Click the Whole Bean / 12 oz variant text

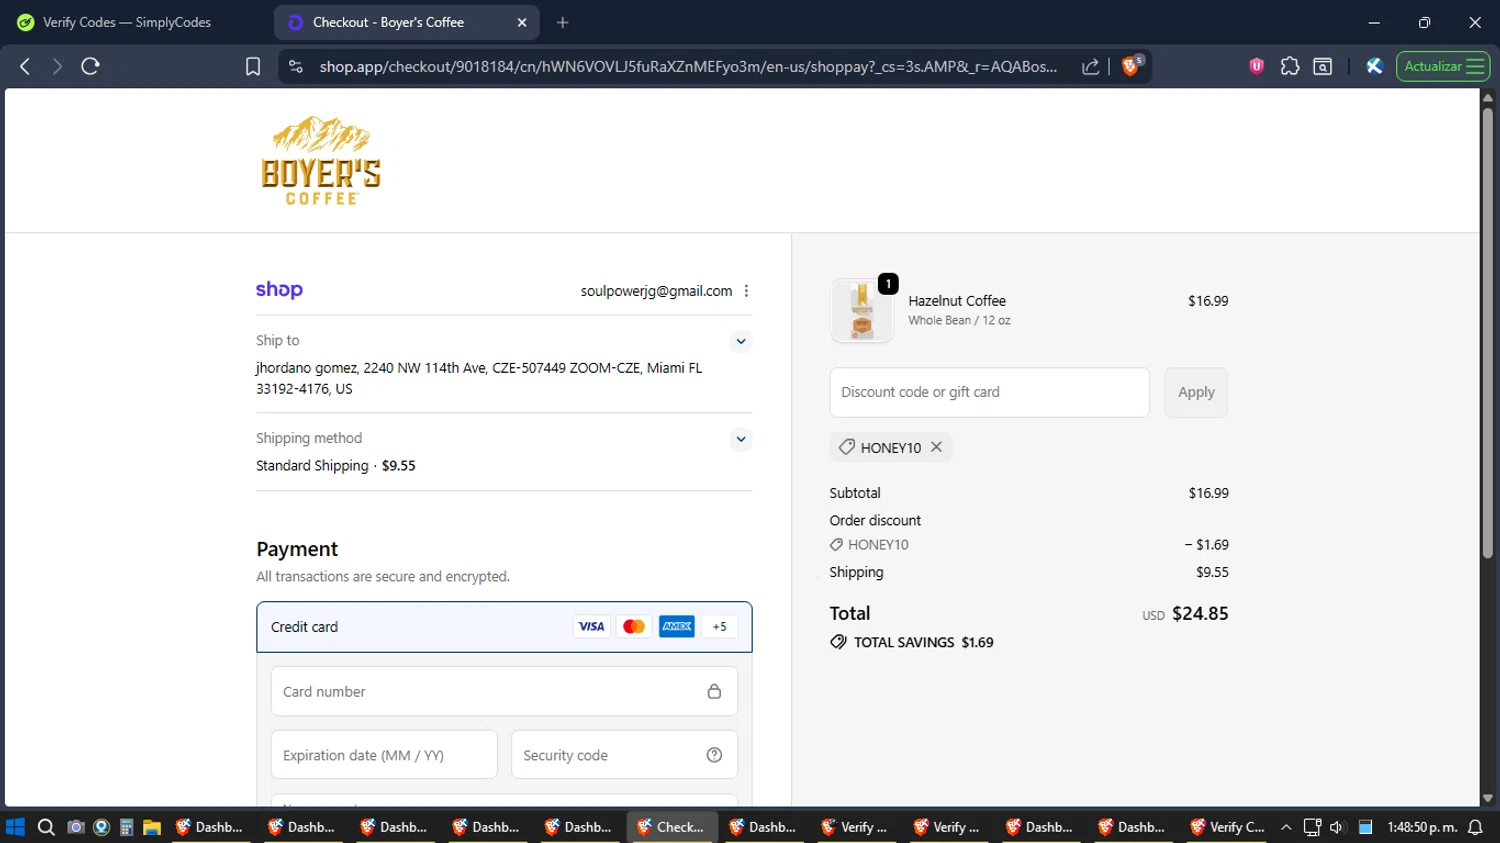[x=959, y=321]
